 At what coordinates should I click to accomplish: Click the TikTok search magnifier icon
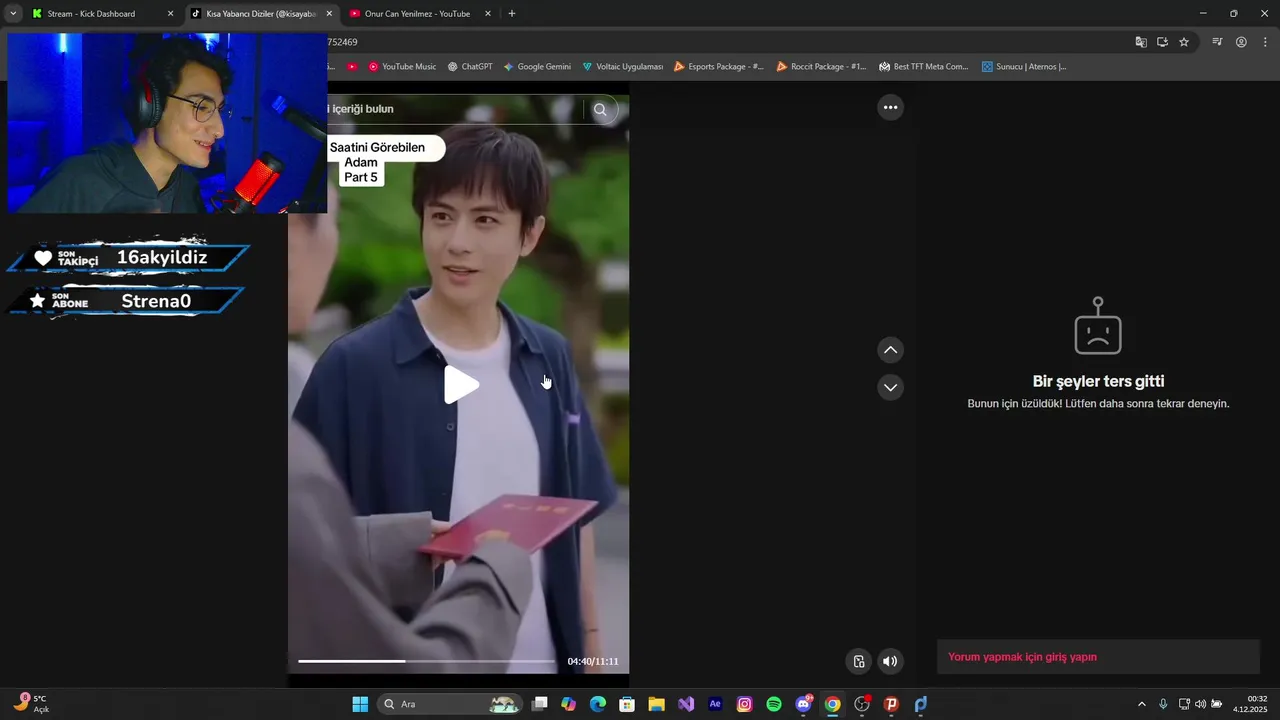[x=600, y=110]
